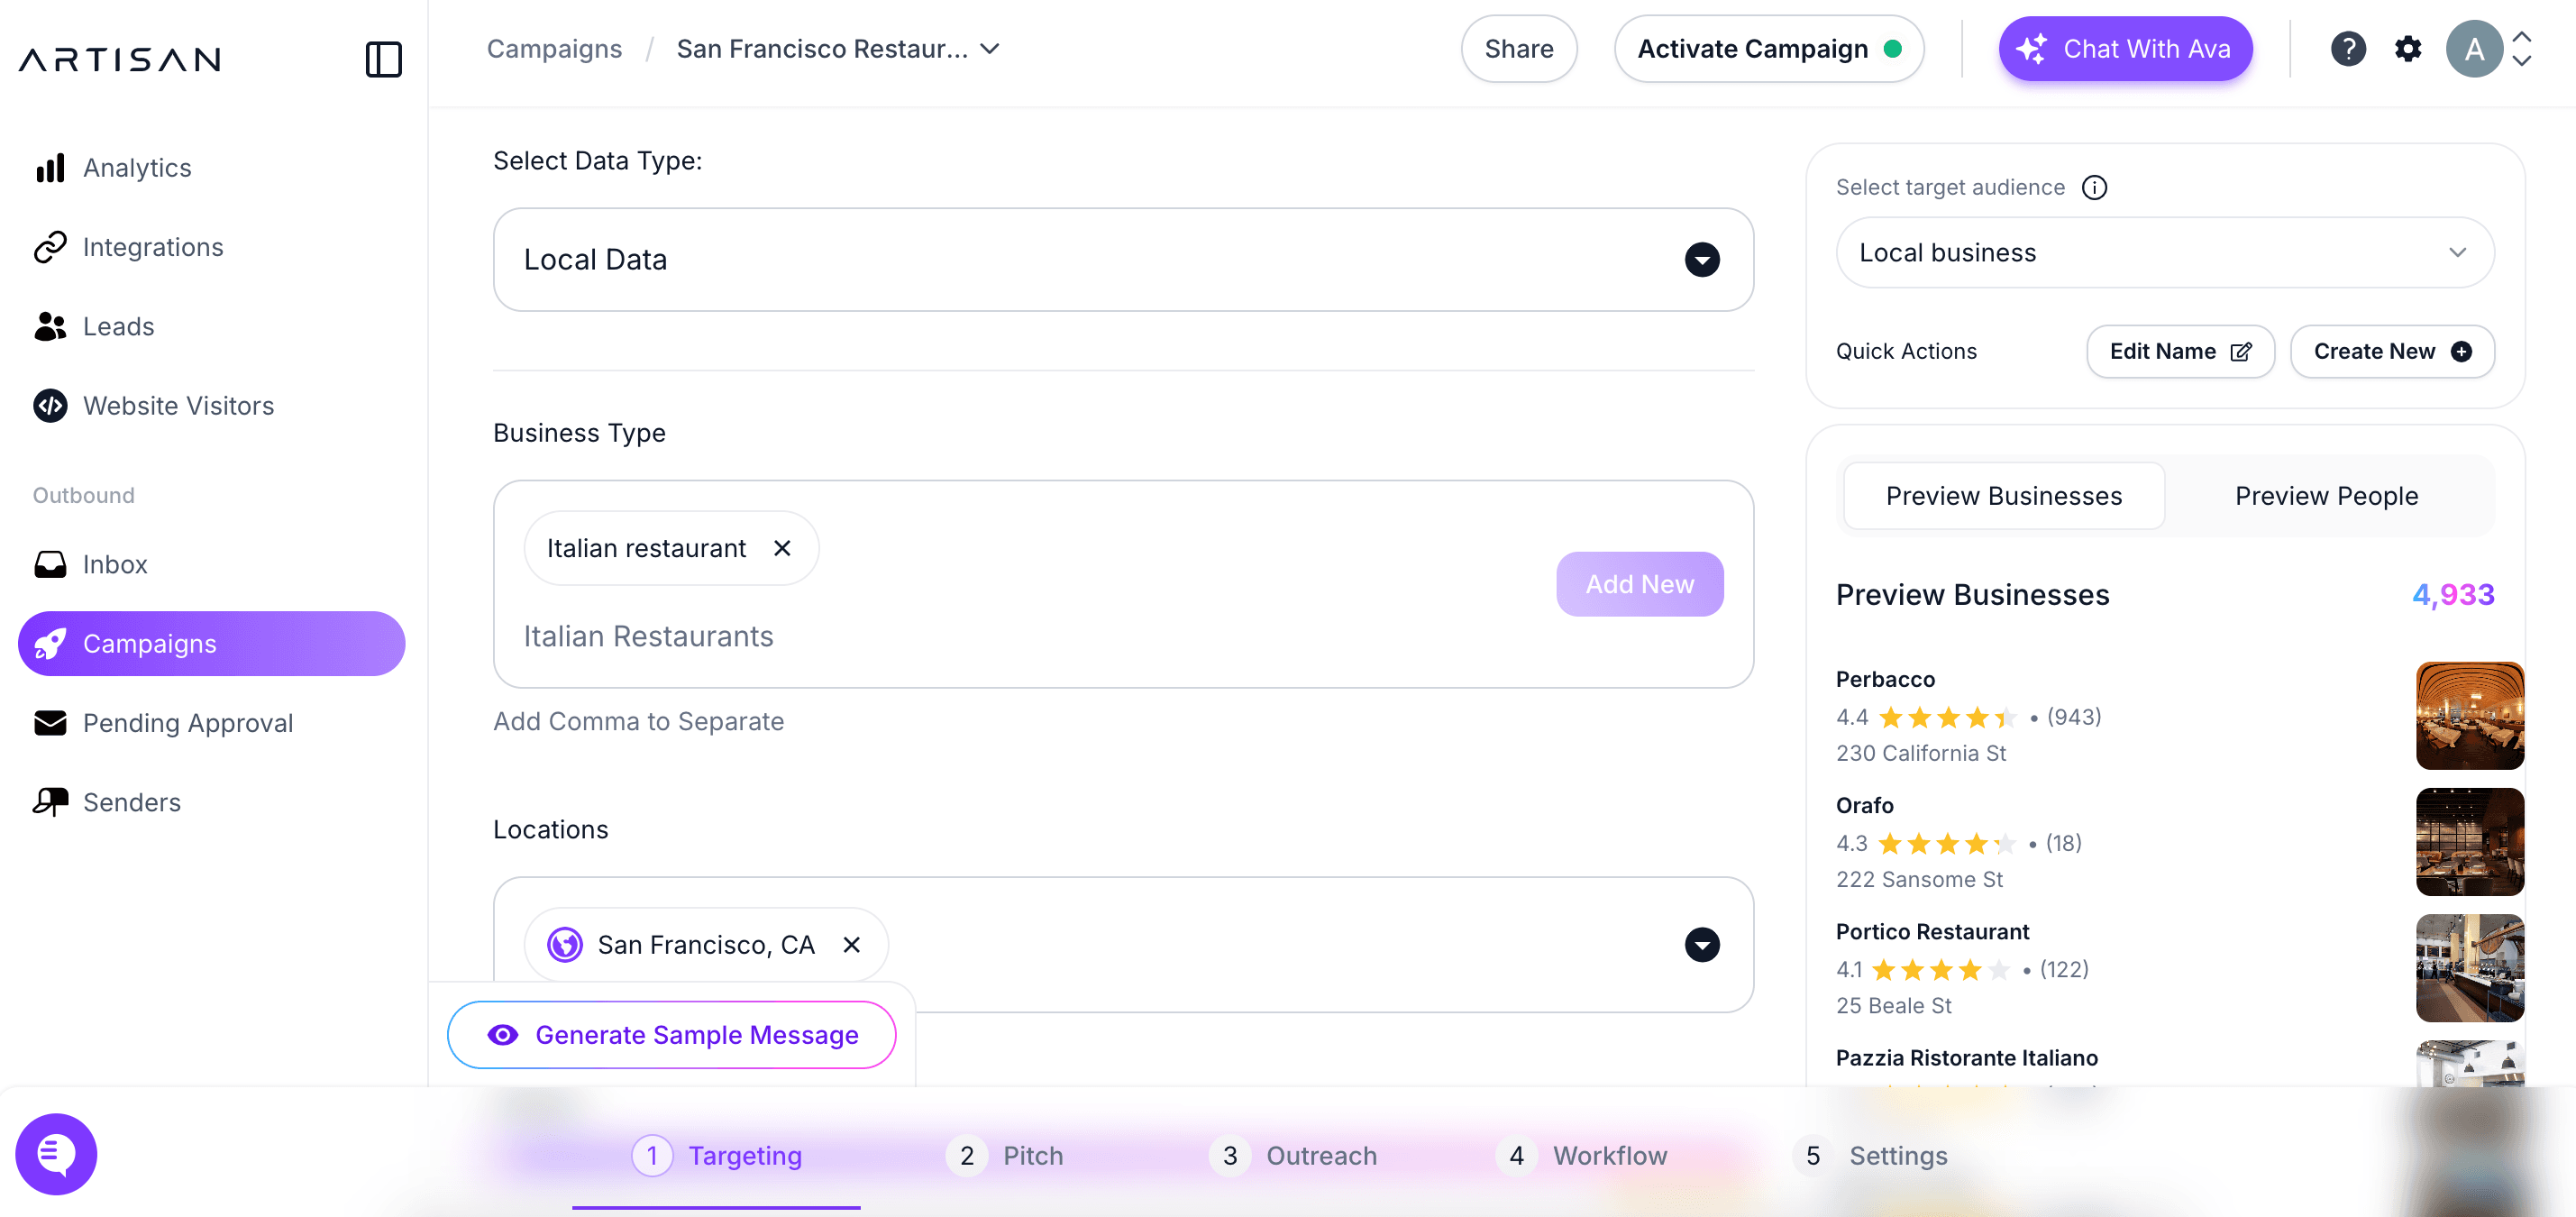Open Local business audience dropdown

coord(2164,253)
